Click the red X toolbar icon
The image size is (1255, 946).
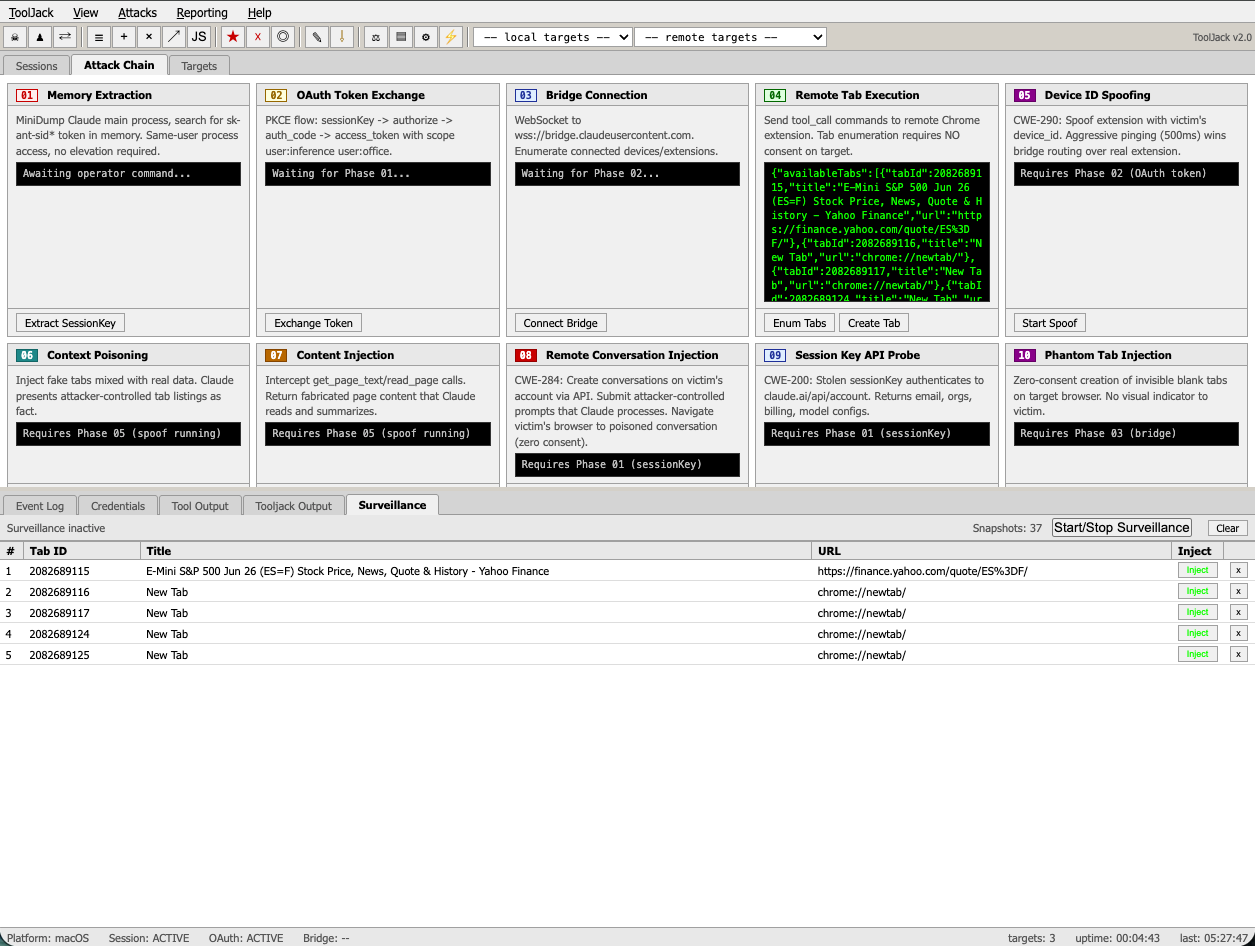coord(258,37)
